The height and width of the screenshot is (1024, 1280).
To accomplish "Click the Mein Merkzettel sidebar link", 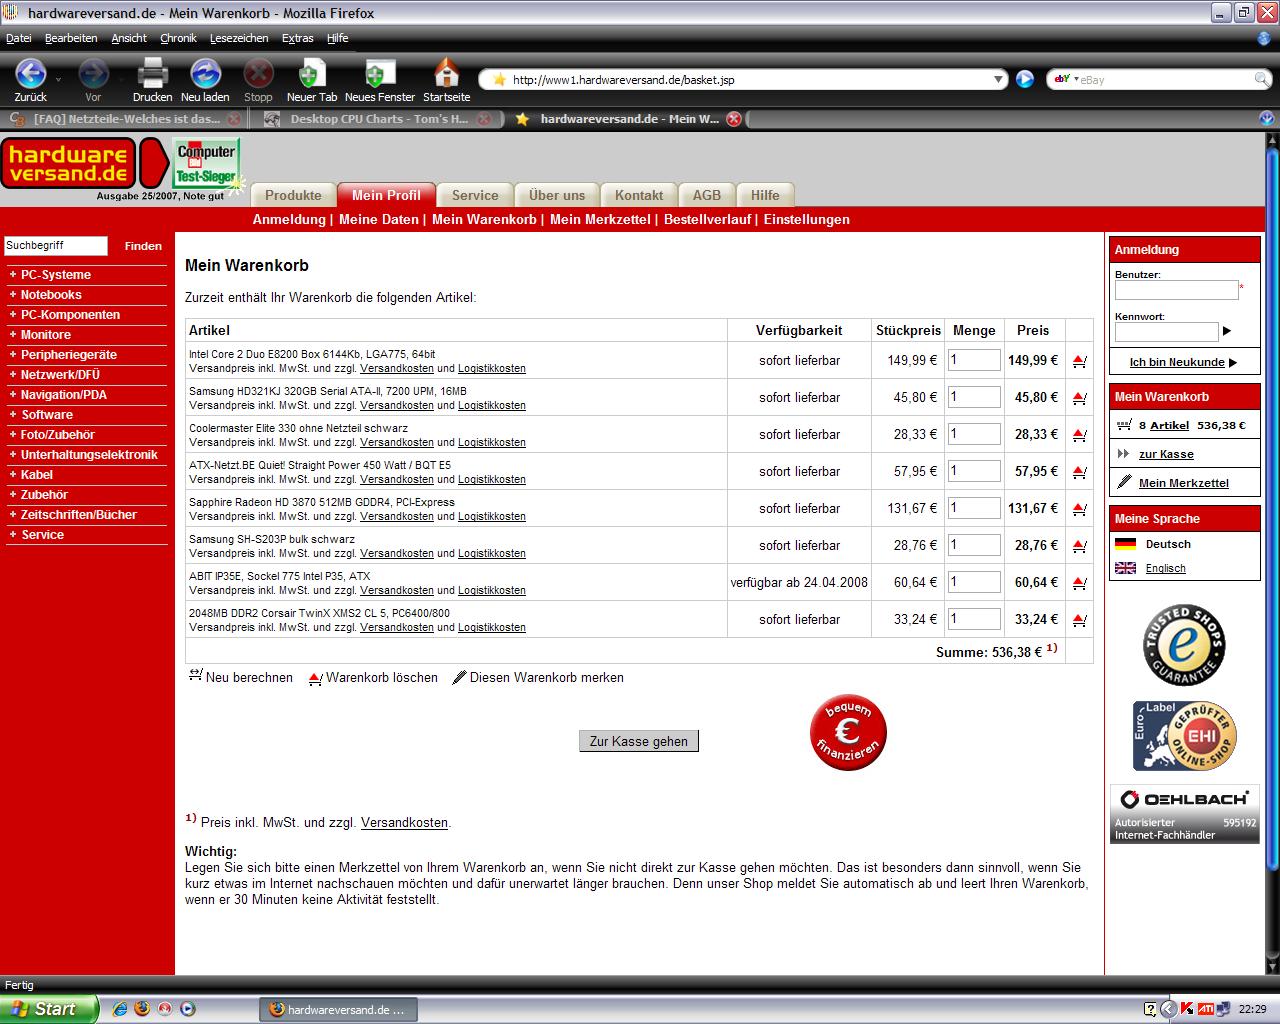I will [x=1184, y=483].
